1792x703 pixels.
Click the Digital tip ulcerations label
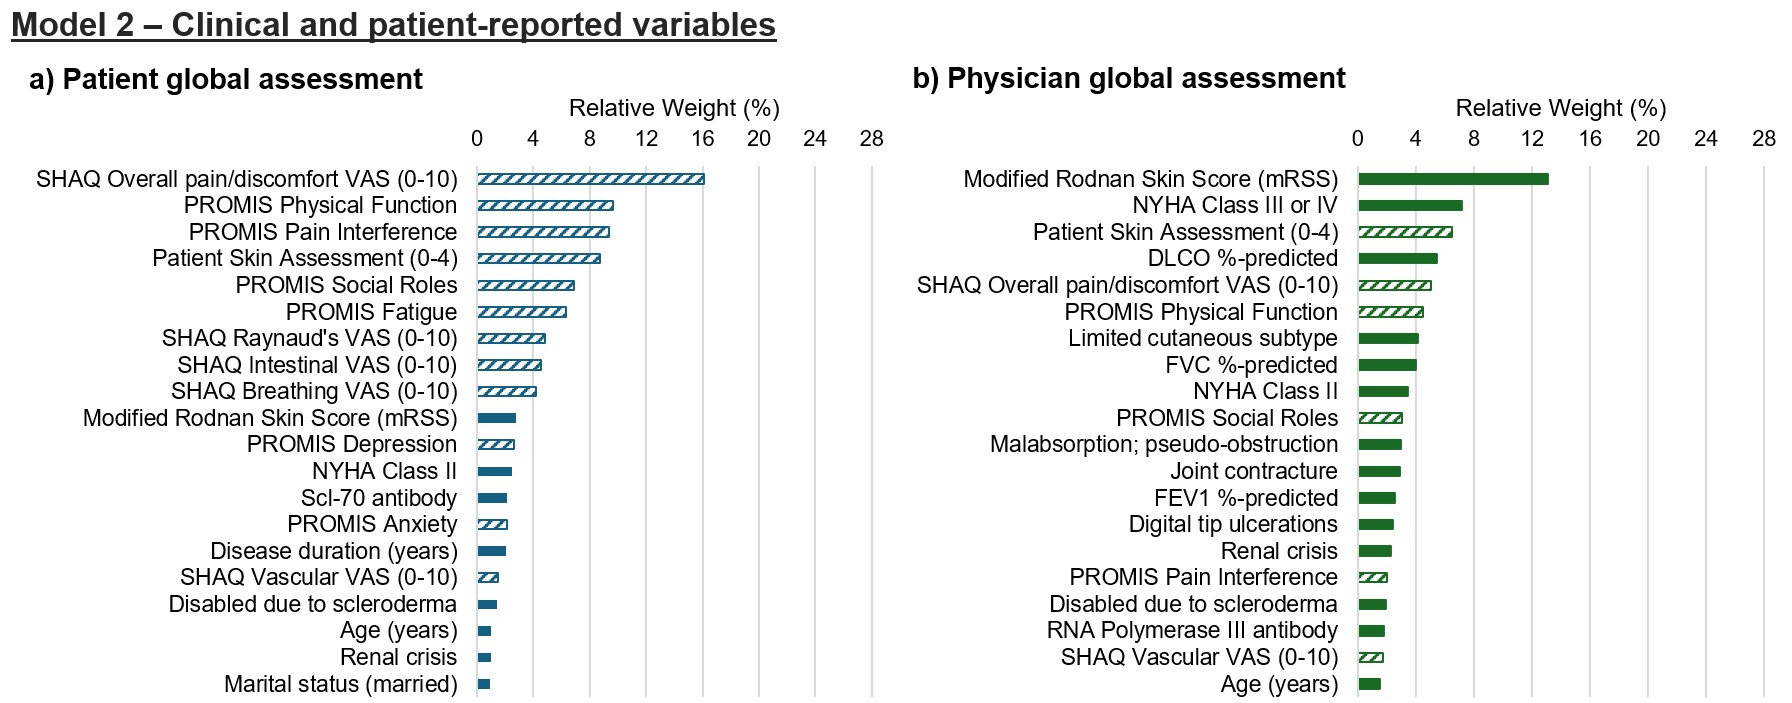(x=1232, y=524)
